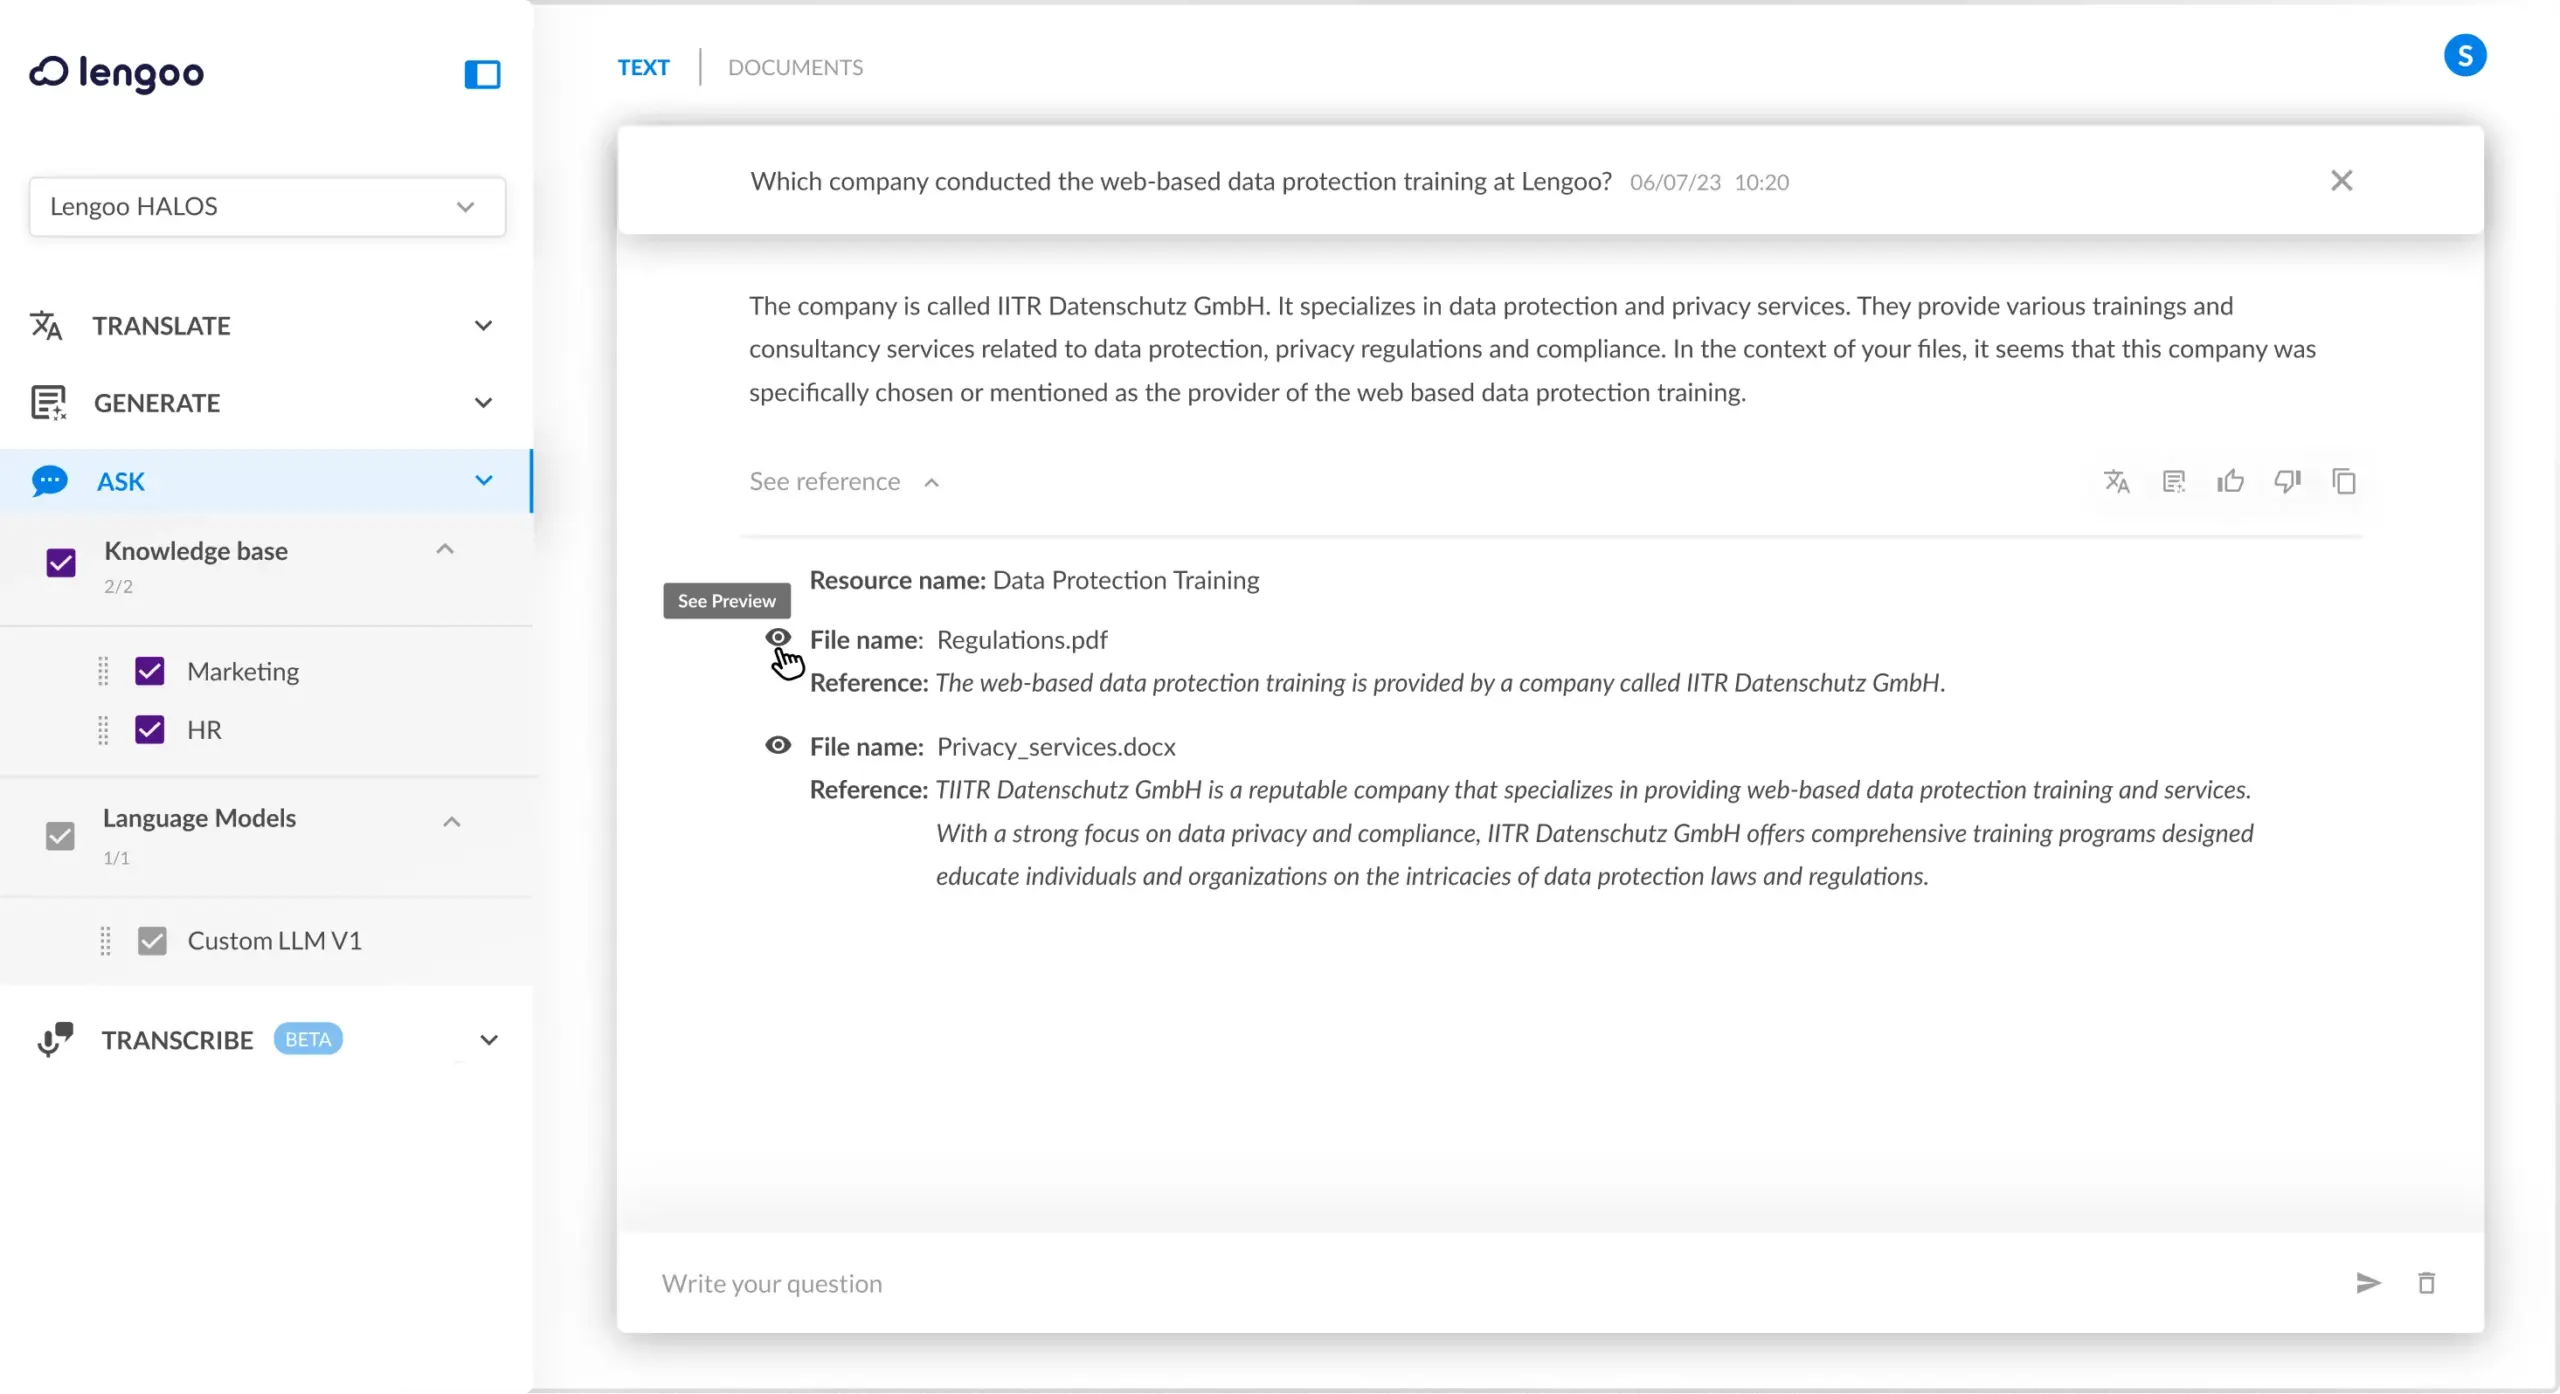Click the Custom LLM V1 label
This screenshot has width=2560, height=1394.
pos(274,940)
